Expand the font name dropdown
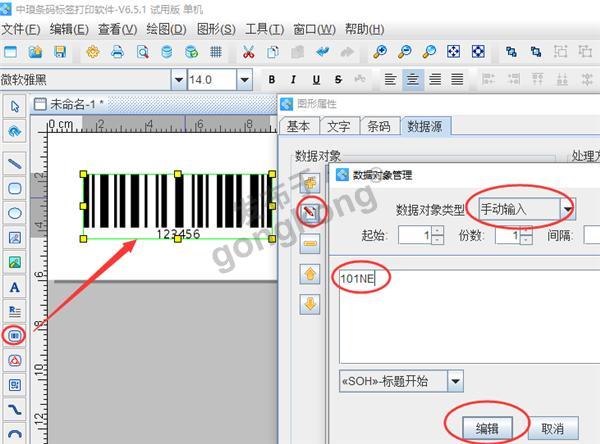This screenshot has width=600, height=444. click(178, 80)
